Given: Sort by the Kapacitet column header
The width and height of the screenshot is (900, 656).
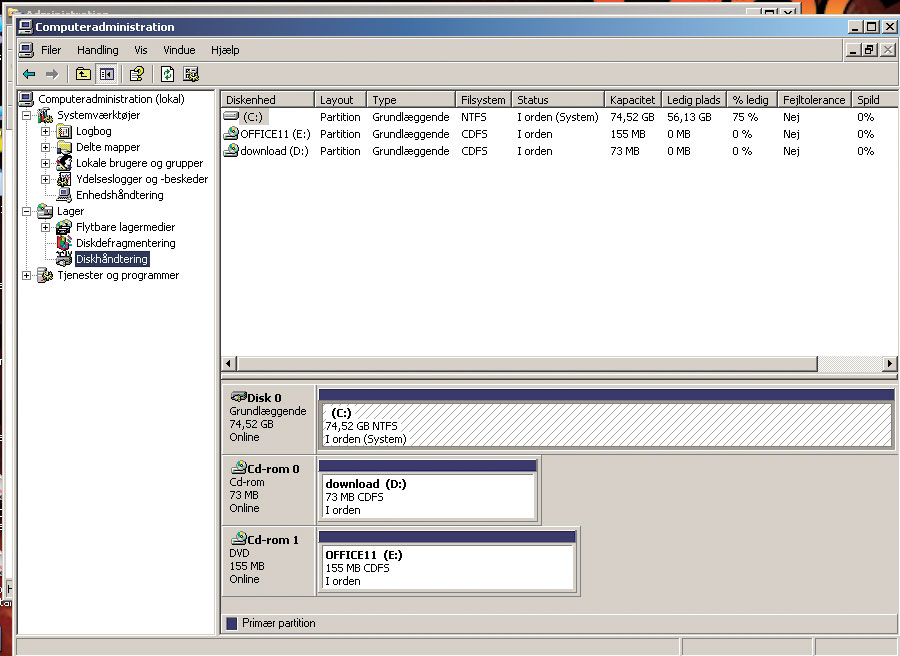Looking at the screenshot, I should click(632, 100).
